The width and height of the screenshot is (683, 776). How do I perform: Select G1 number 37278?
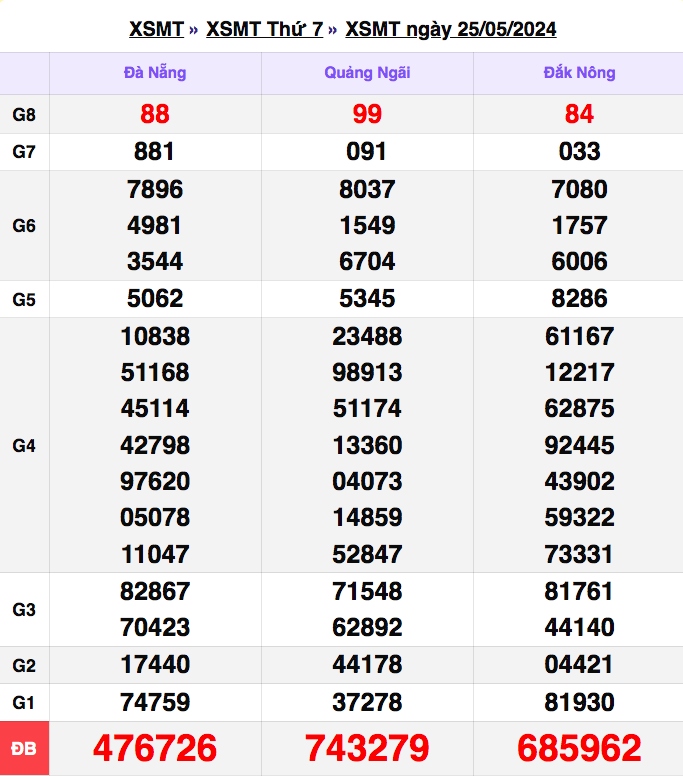coord(367,703)
